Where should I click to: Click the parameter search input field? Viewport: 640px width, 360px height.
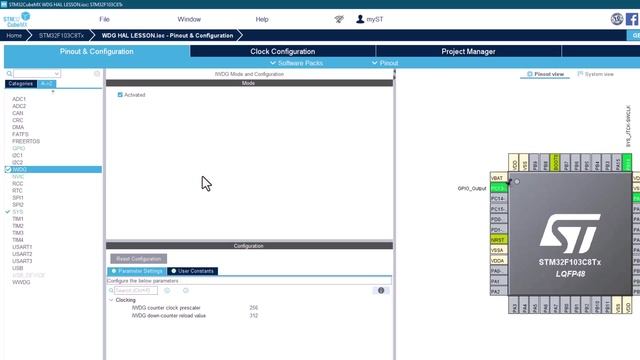tap(136, 291)
